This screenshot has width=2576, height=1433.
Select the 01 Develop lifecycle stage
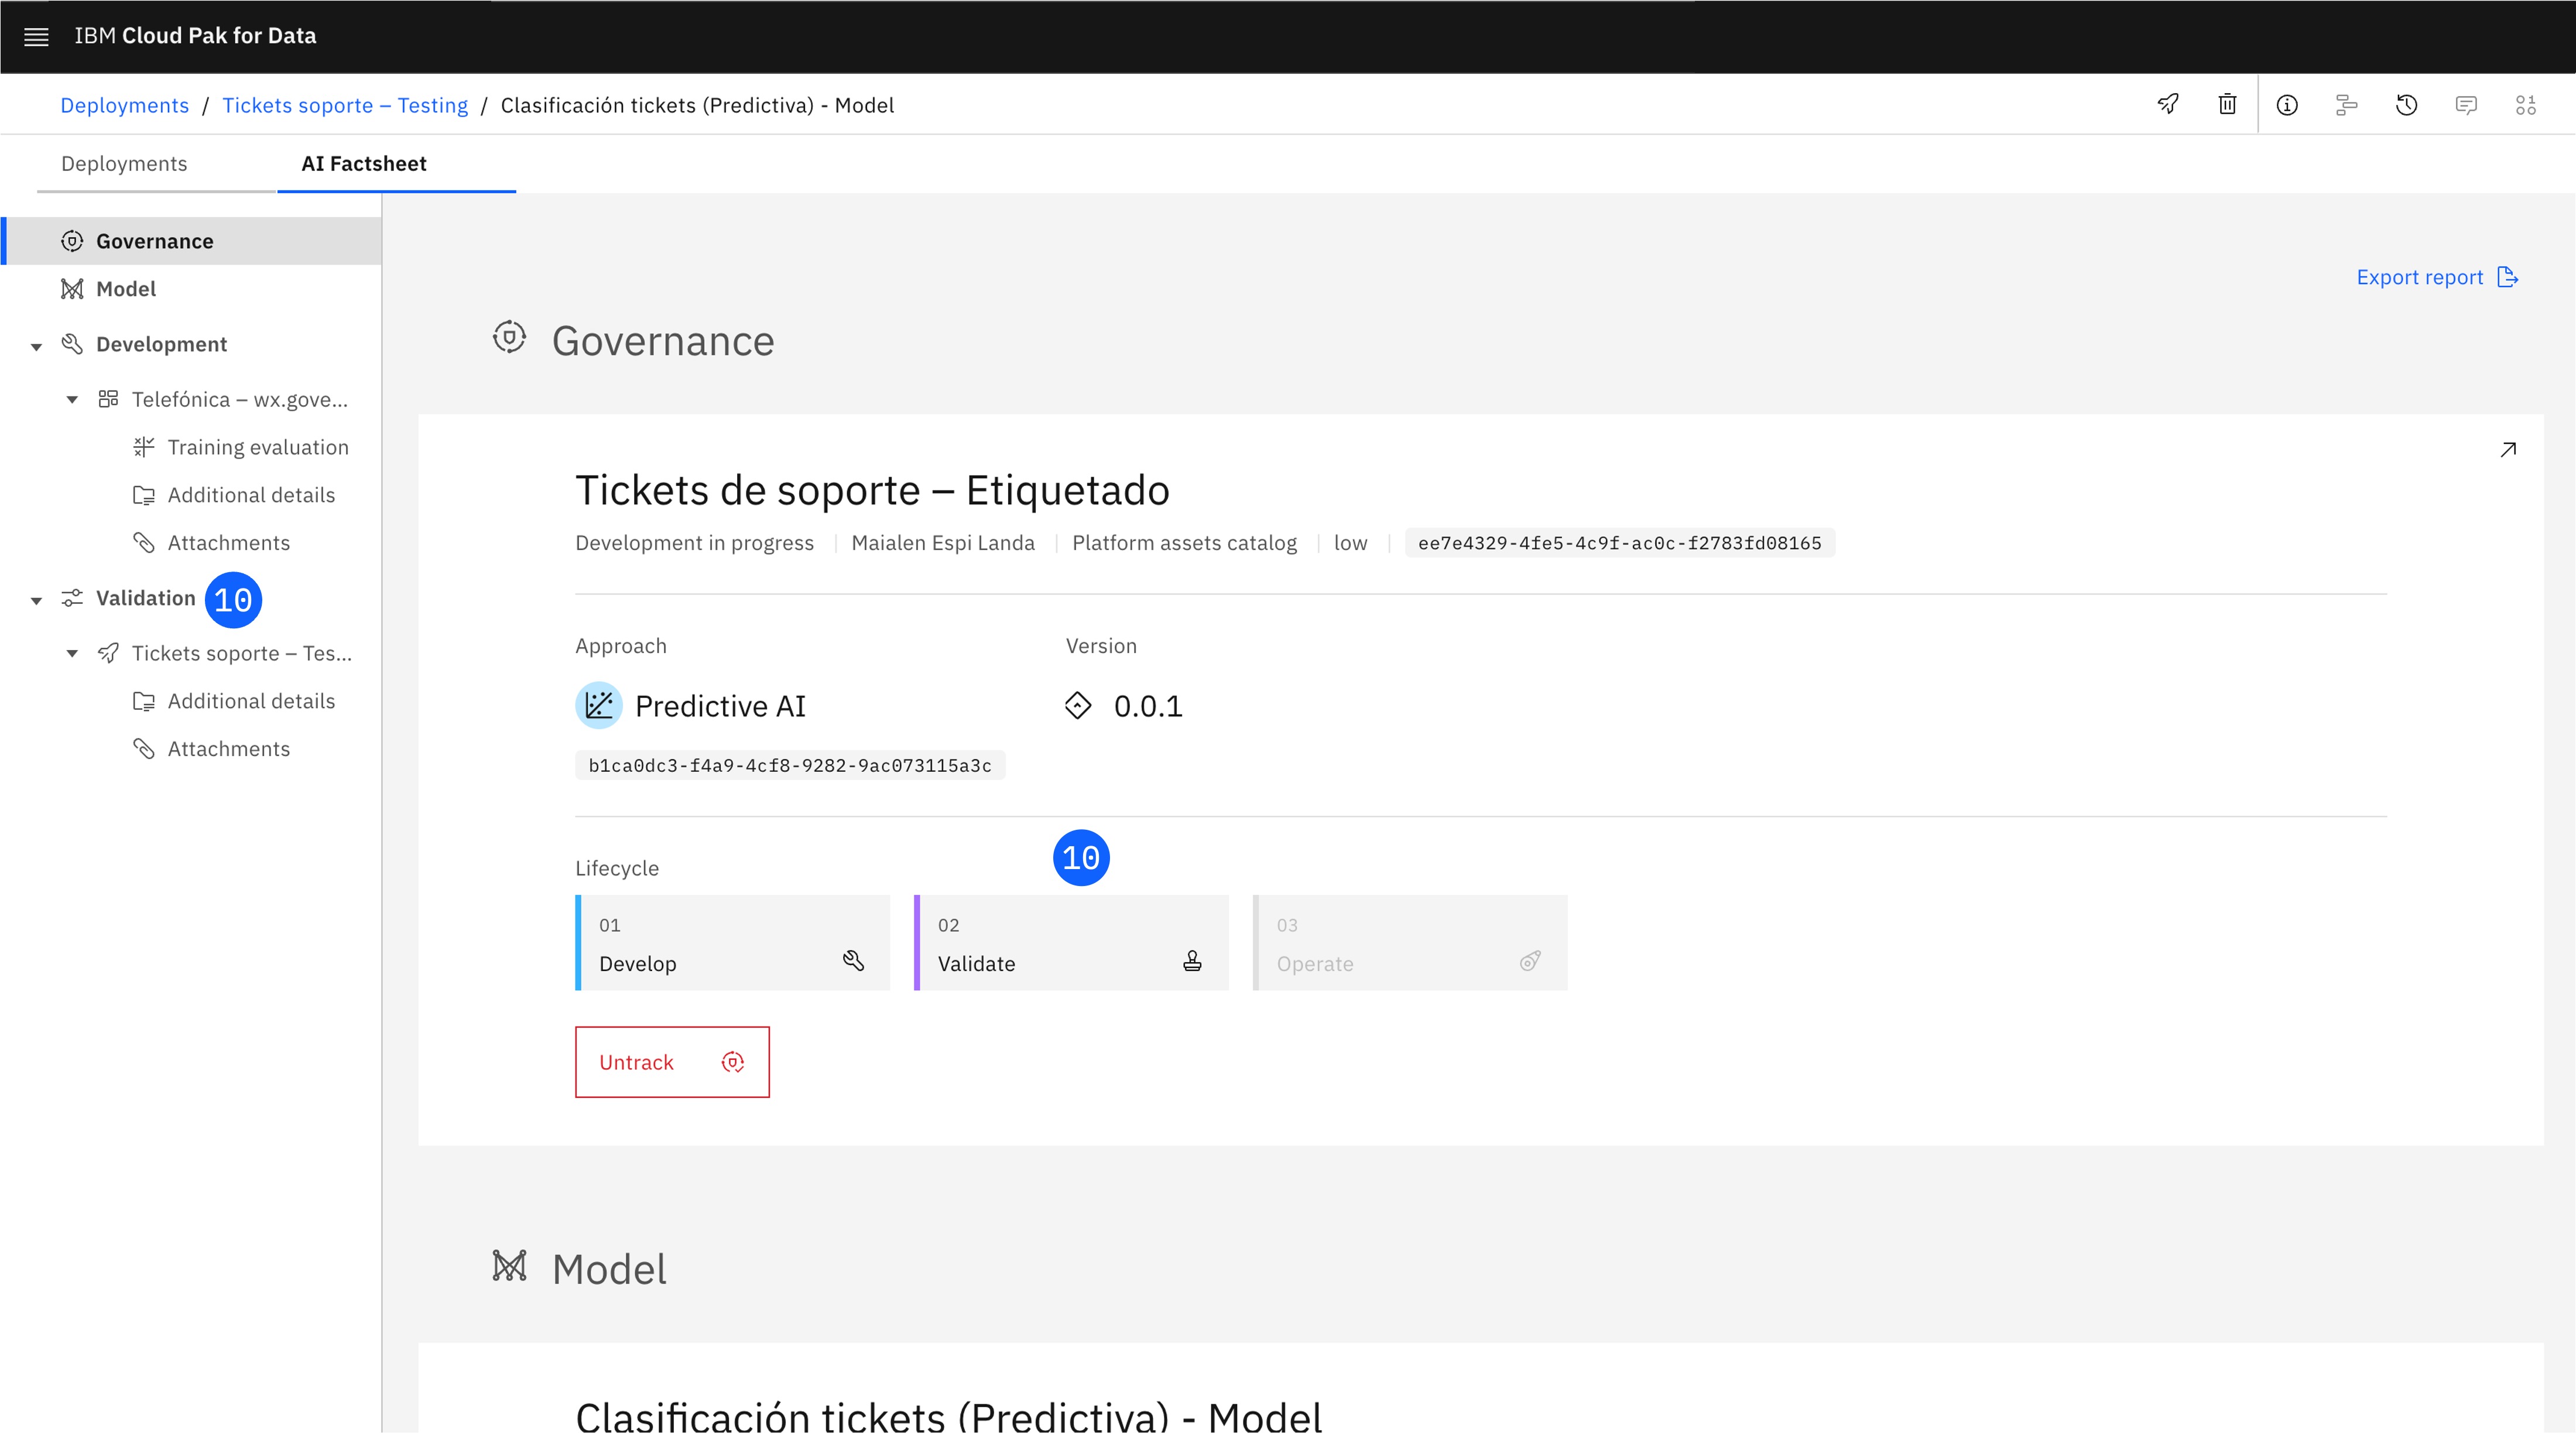point(732,943)
